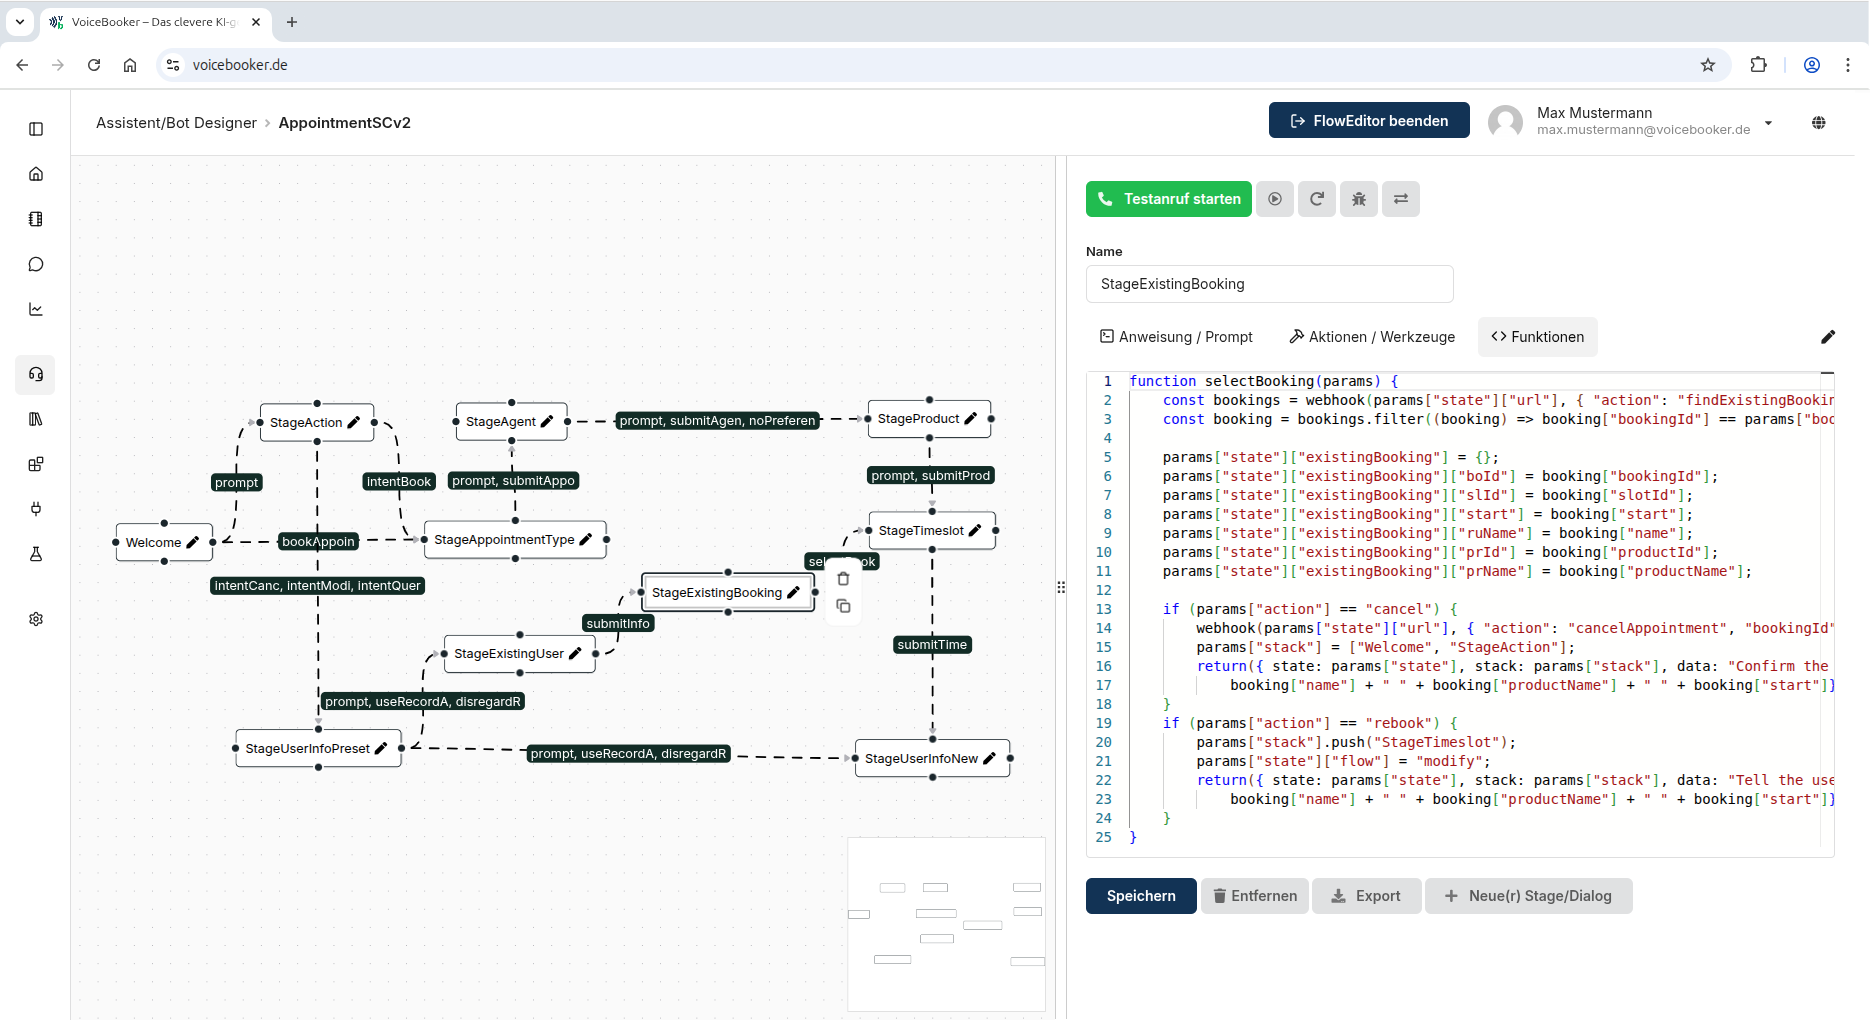This screenshot has height=1020, width=1870.
Task: Click the play circle icon button
Action: (x=1274, y=199)
